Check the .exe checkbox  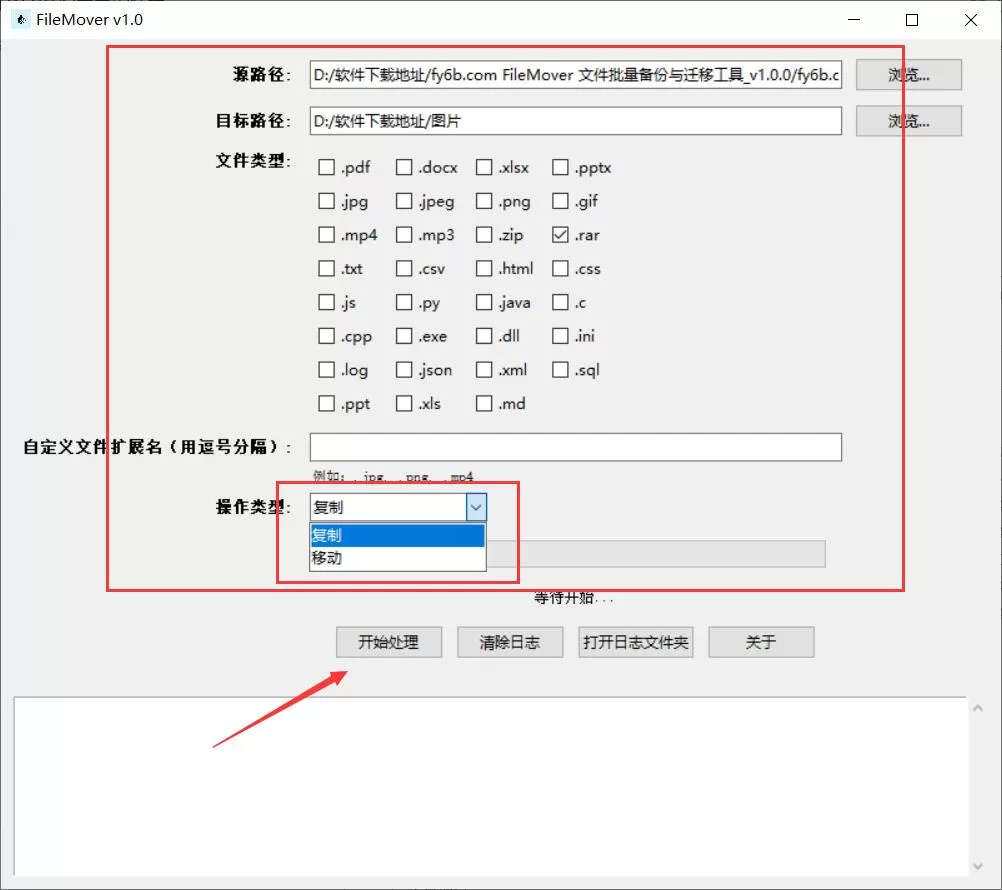[x=404, y=336]
